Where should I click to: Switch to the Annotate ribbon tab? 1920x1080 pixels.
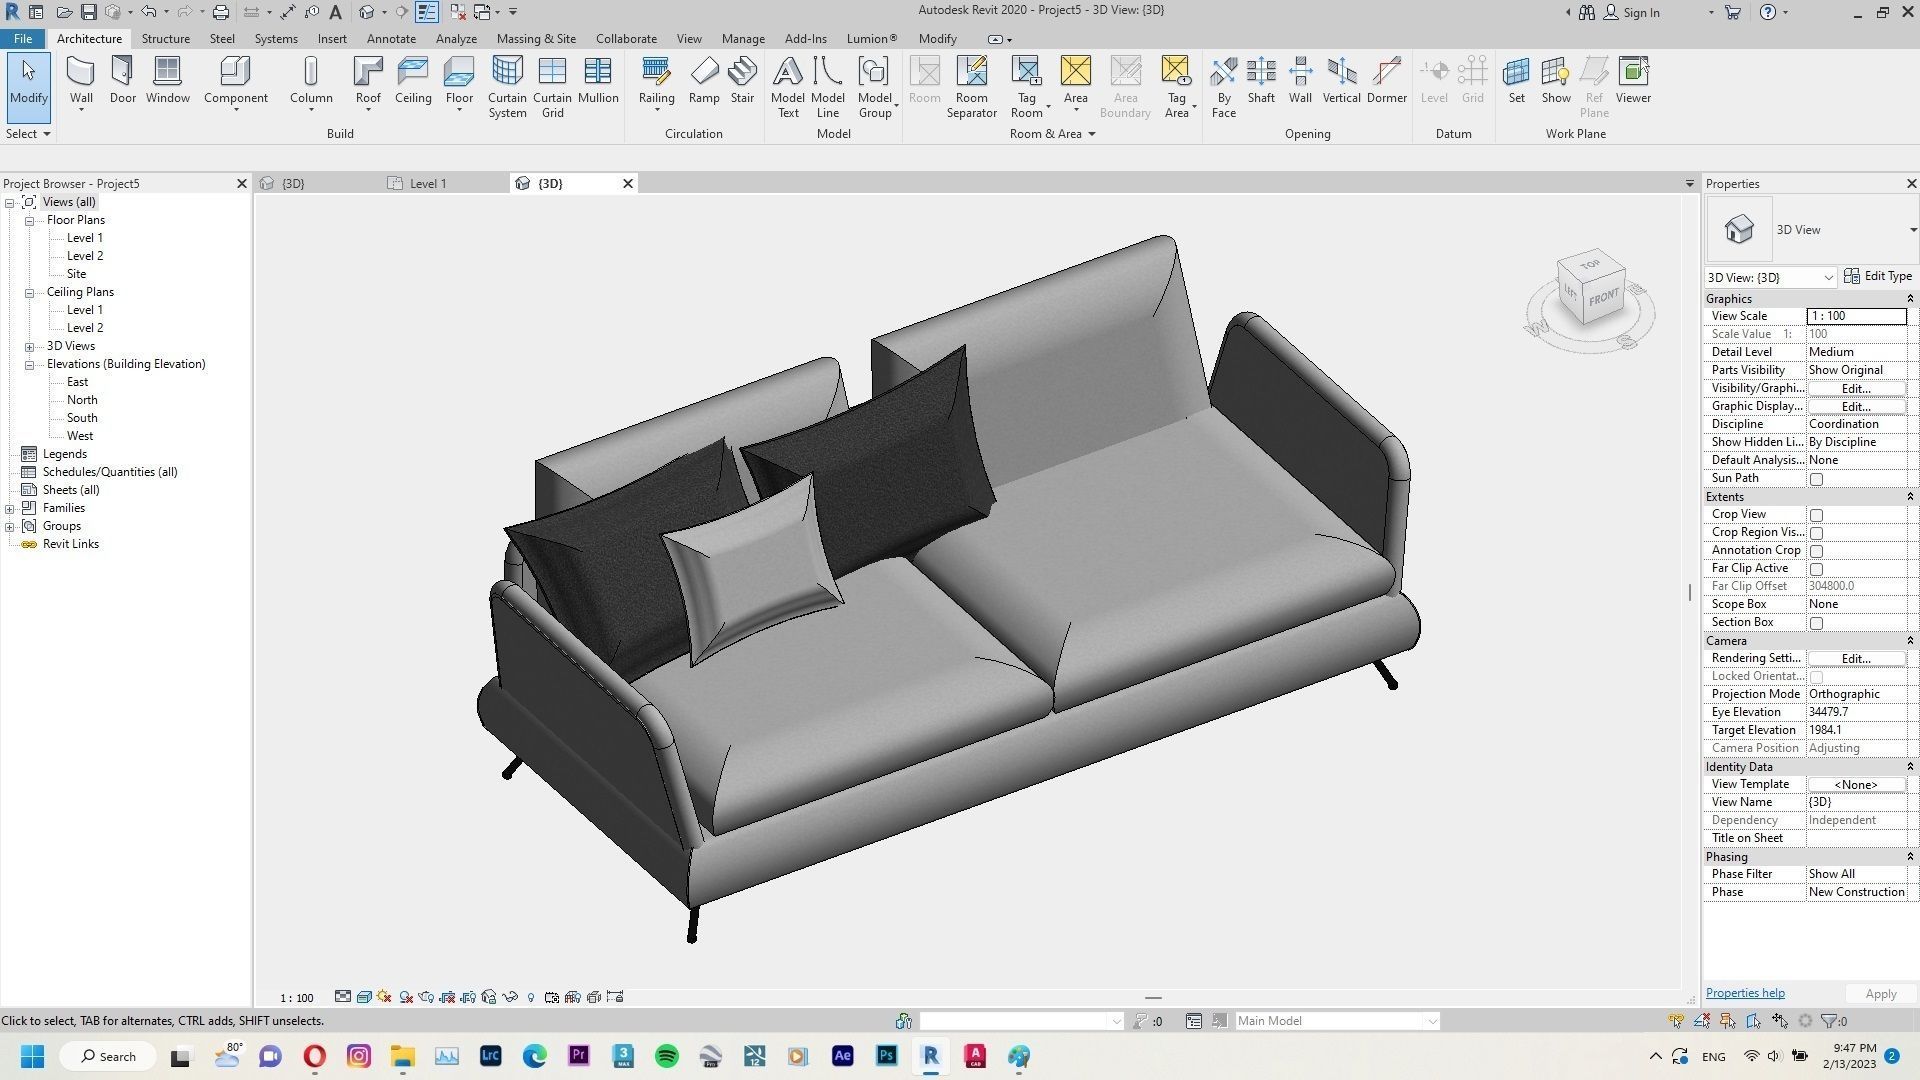(391, 38)
